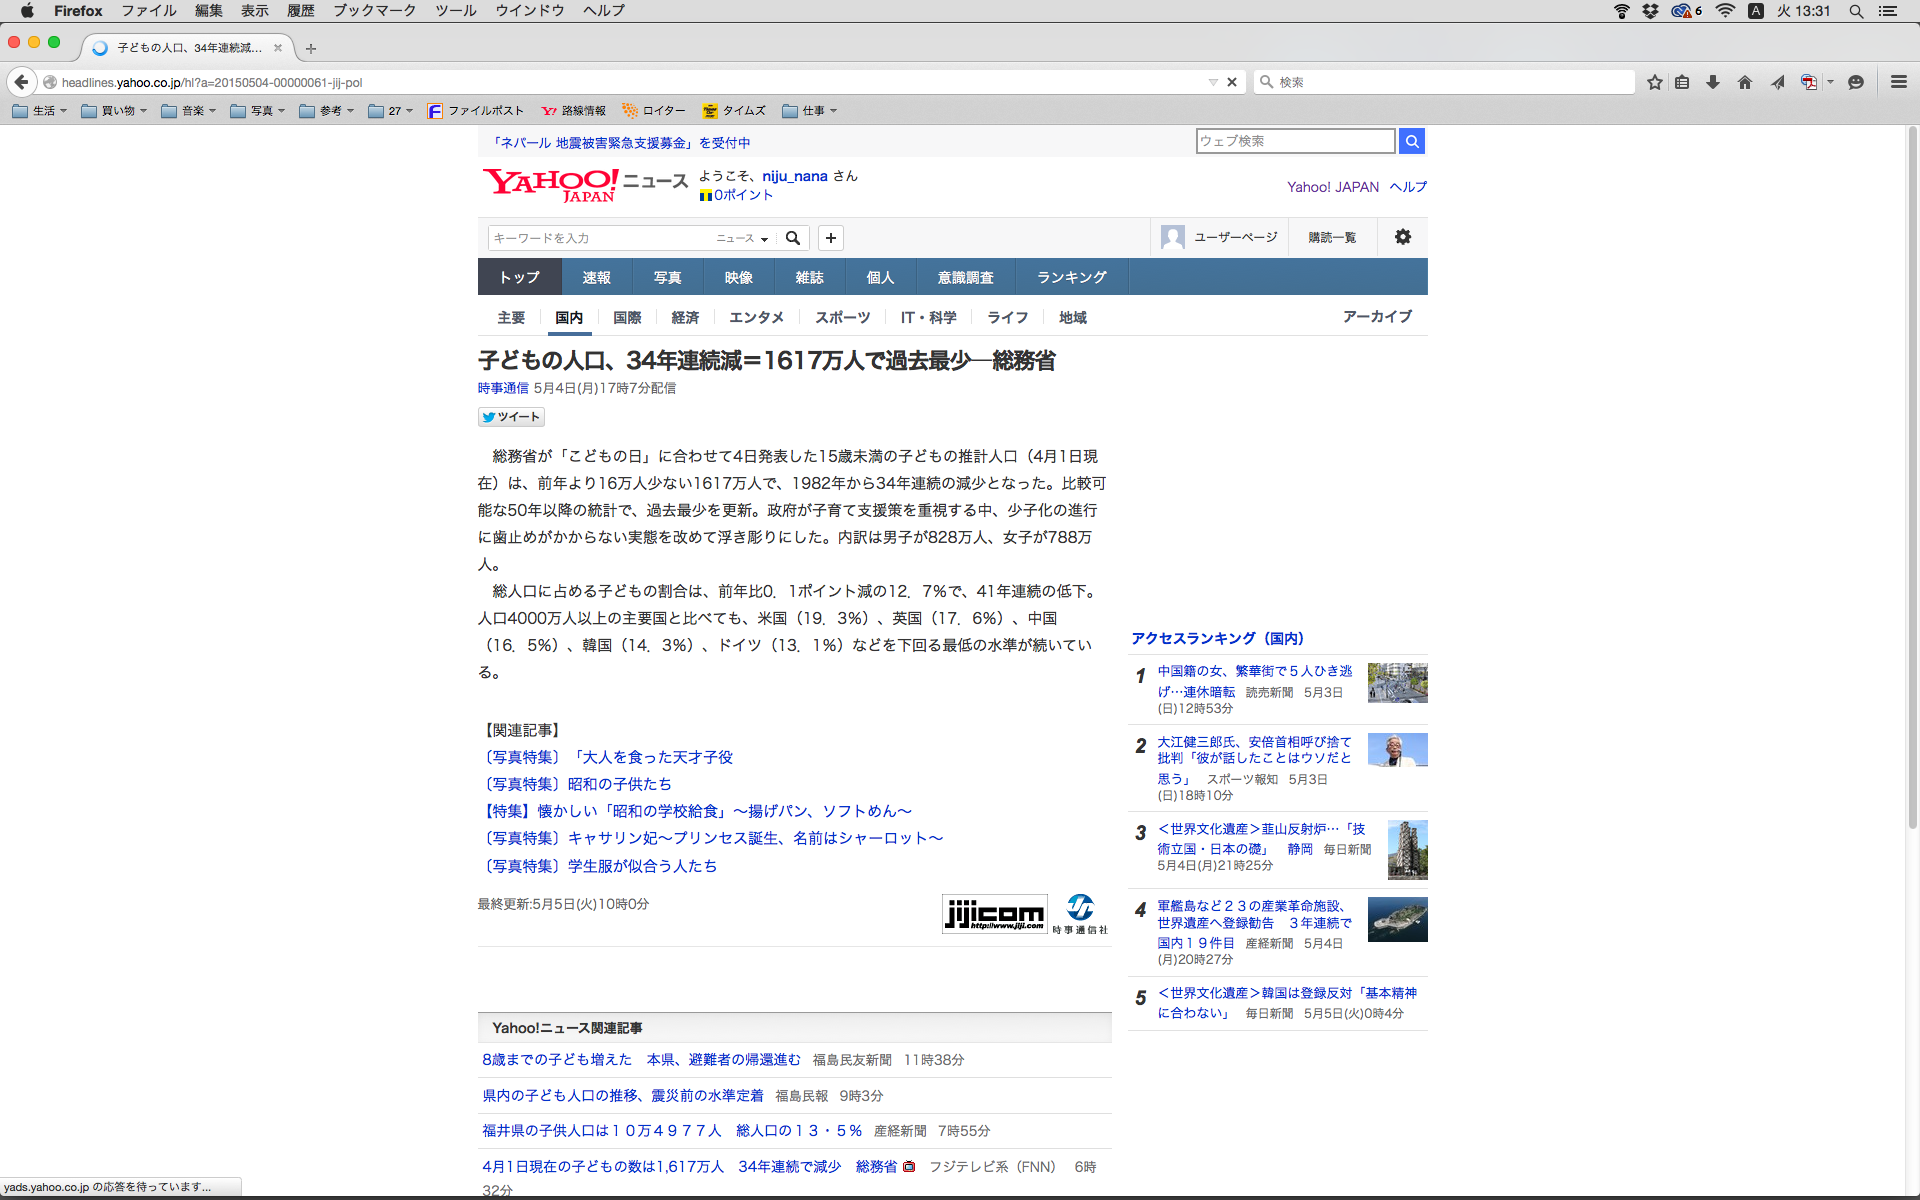The width and height of the screenshot is (1920, 1200).
Task: Open the PDF toolbar button dropdown arrow
Action: [x=1830, y=82]
